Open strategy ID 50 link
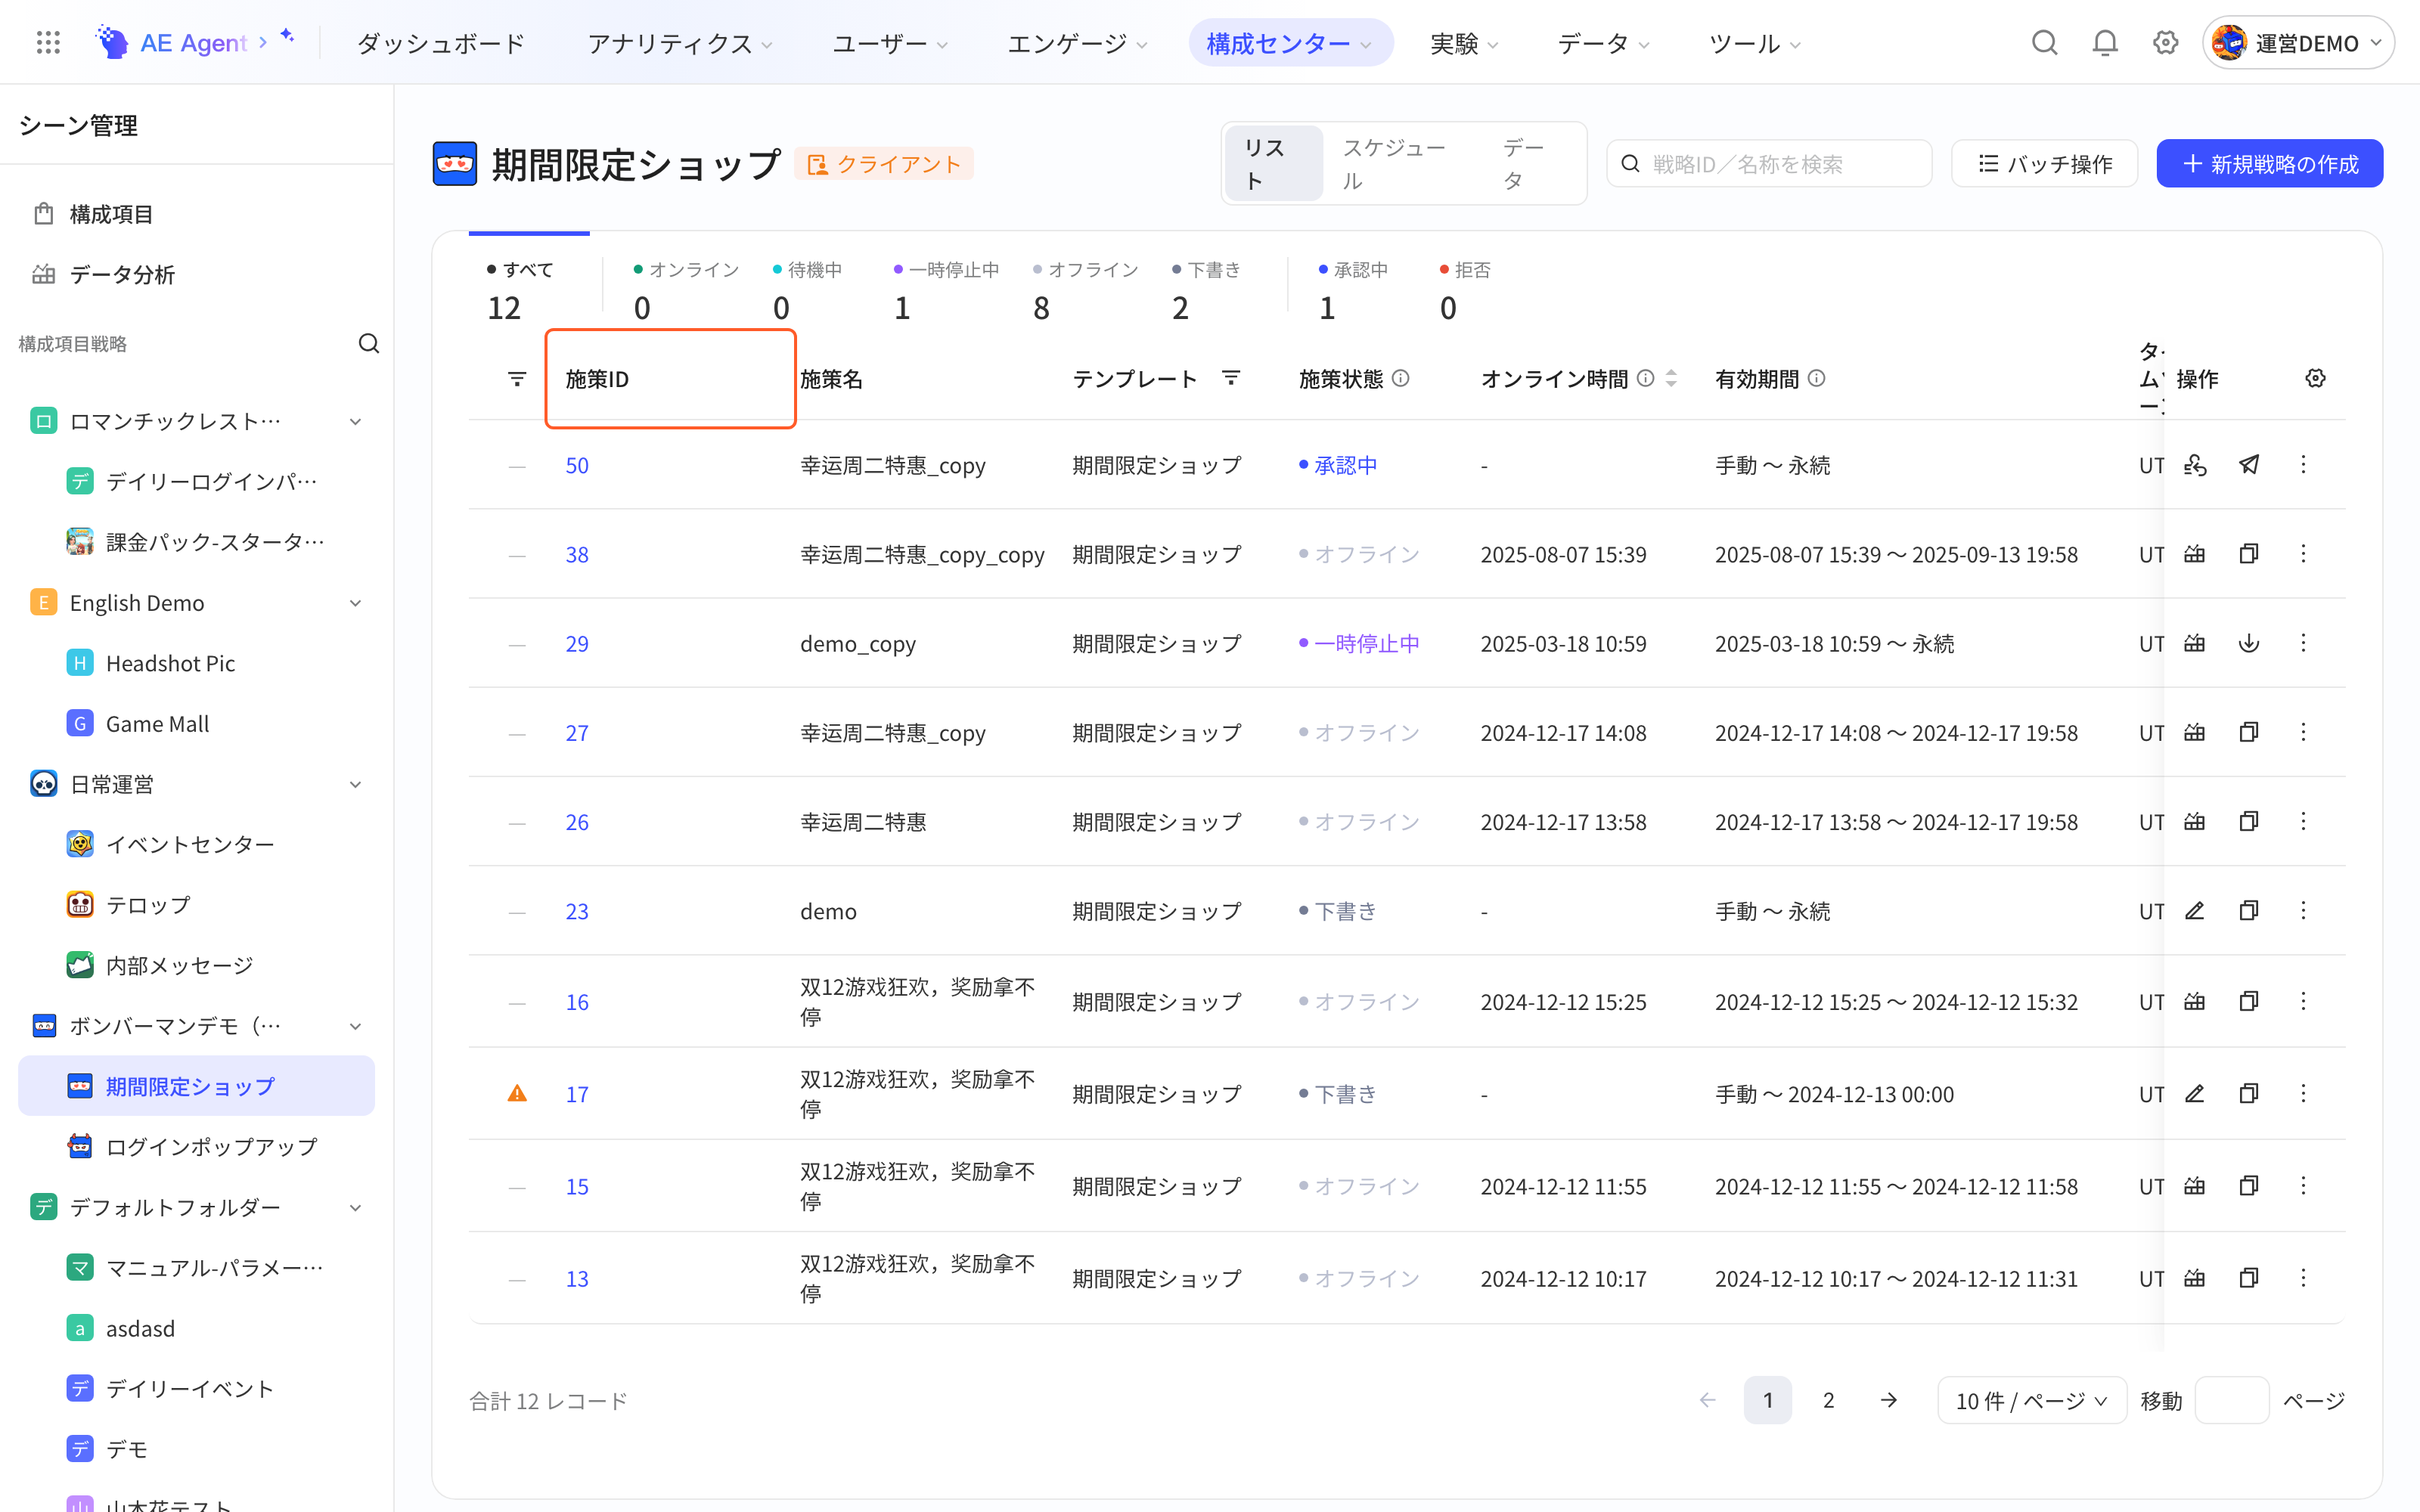 coord(577,465)
